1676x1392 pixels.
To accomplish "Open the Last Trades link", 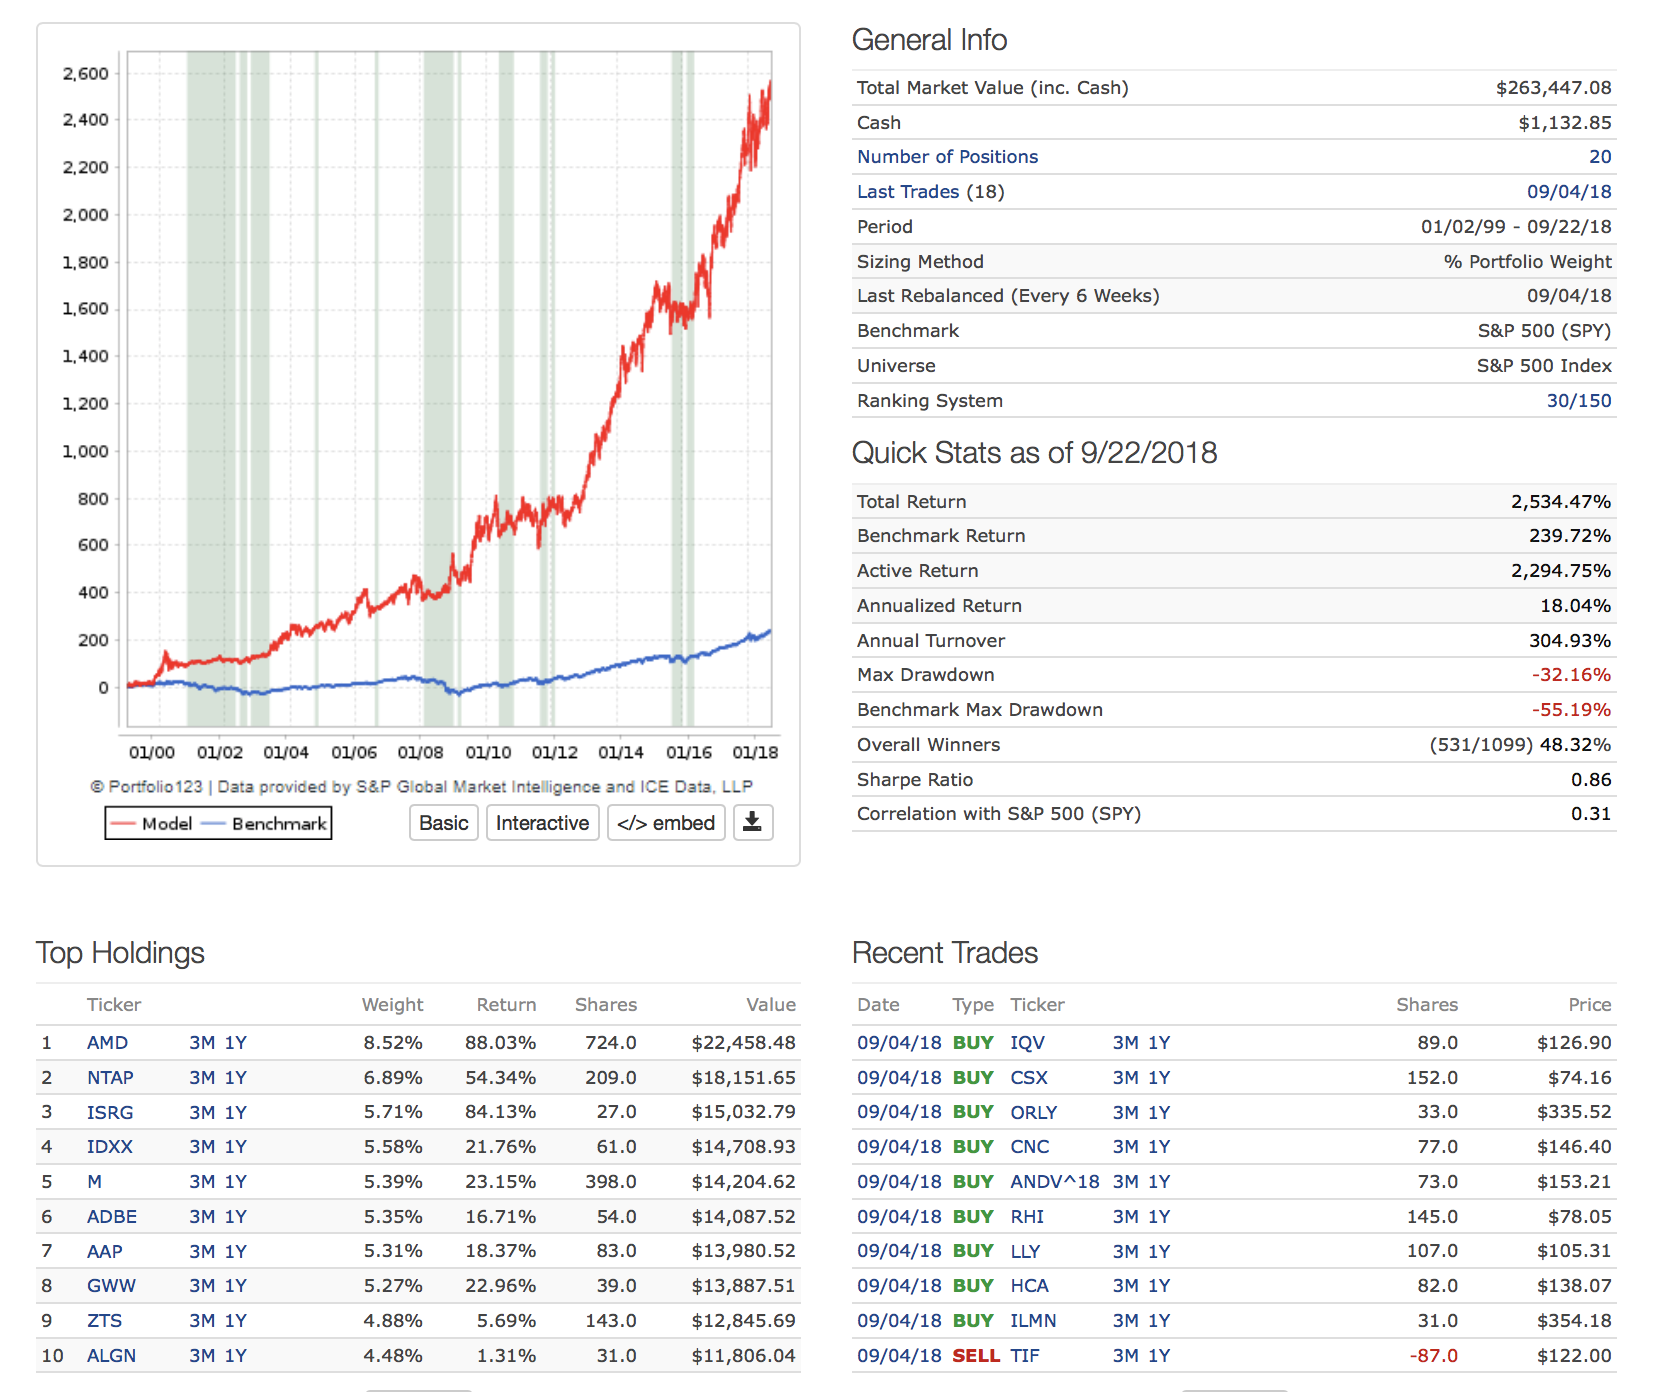I will pos(907,192).
